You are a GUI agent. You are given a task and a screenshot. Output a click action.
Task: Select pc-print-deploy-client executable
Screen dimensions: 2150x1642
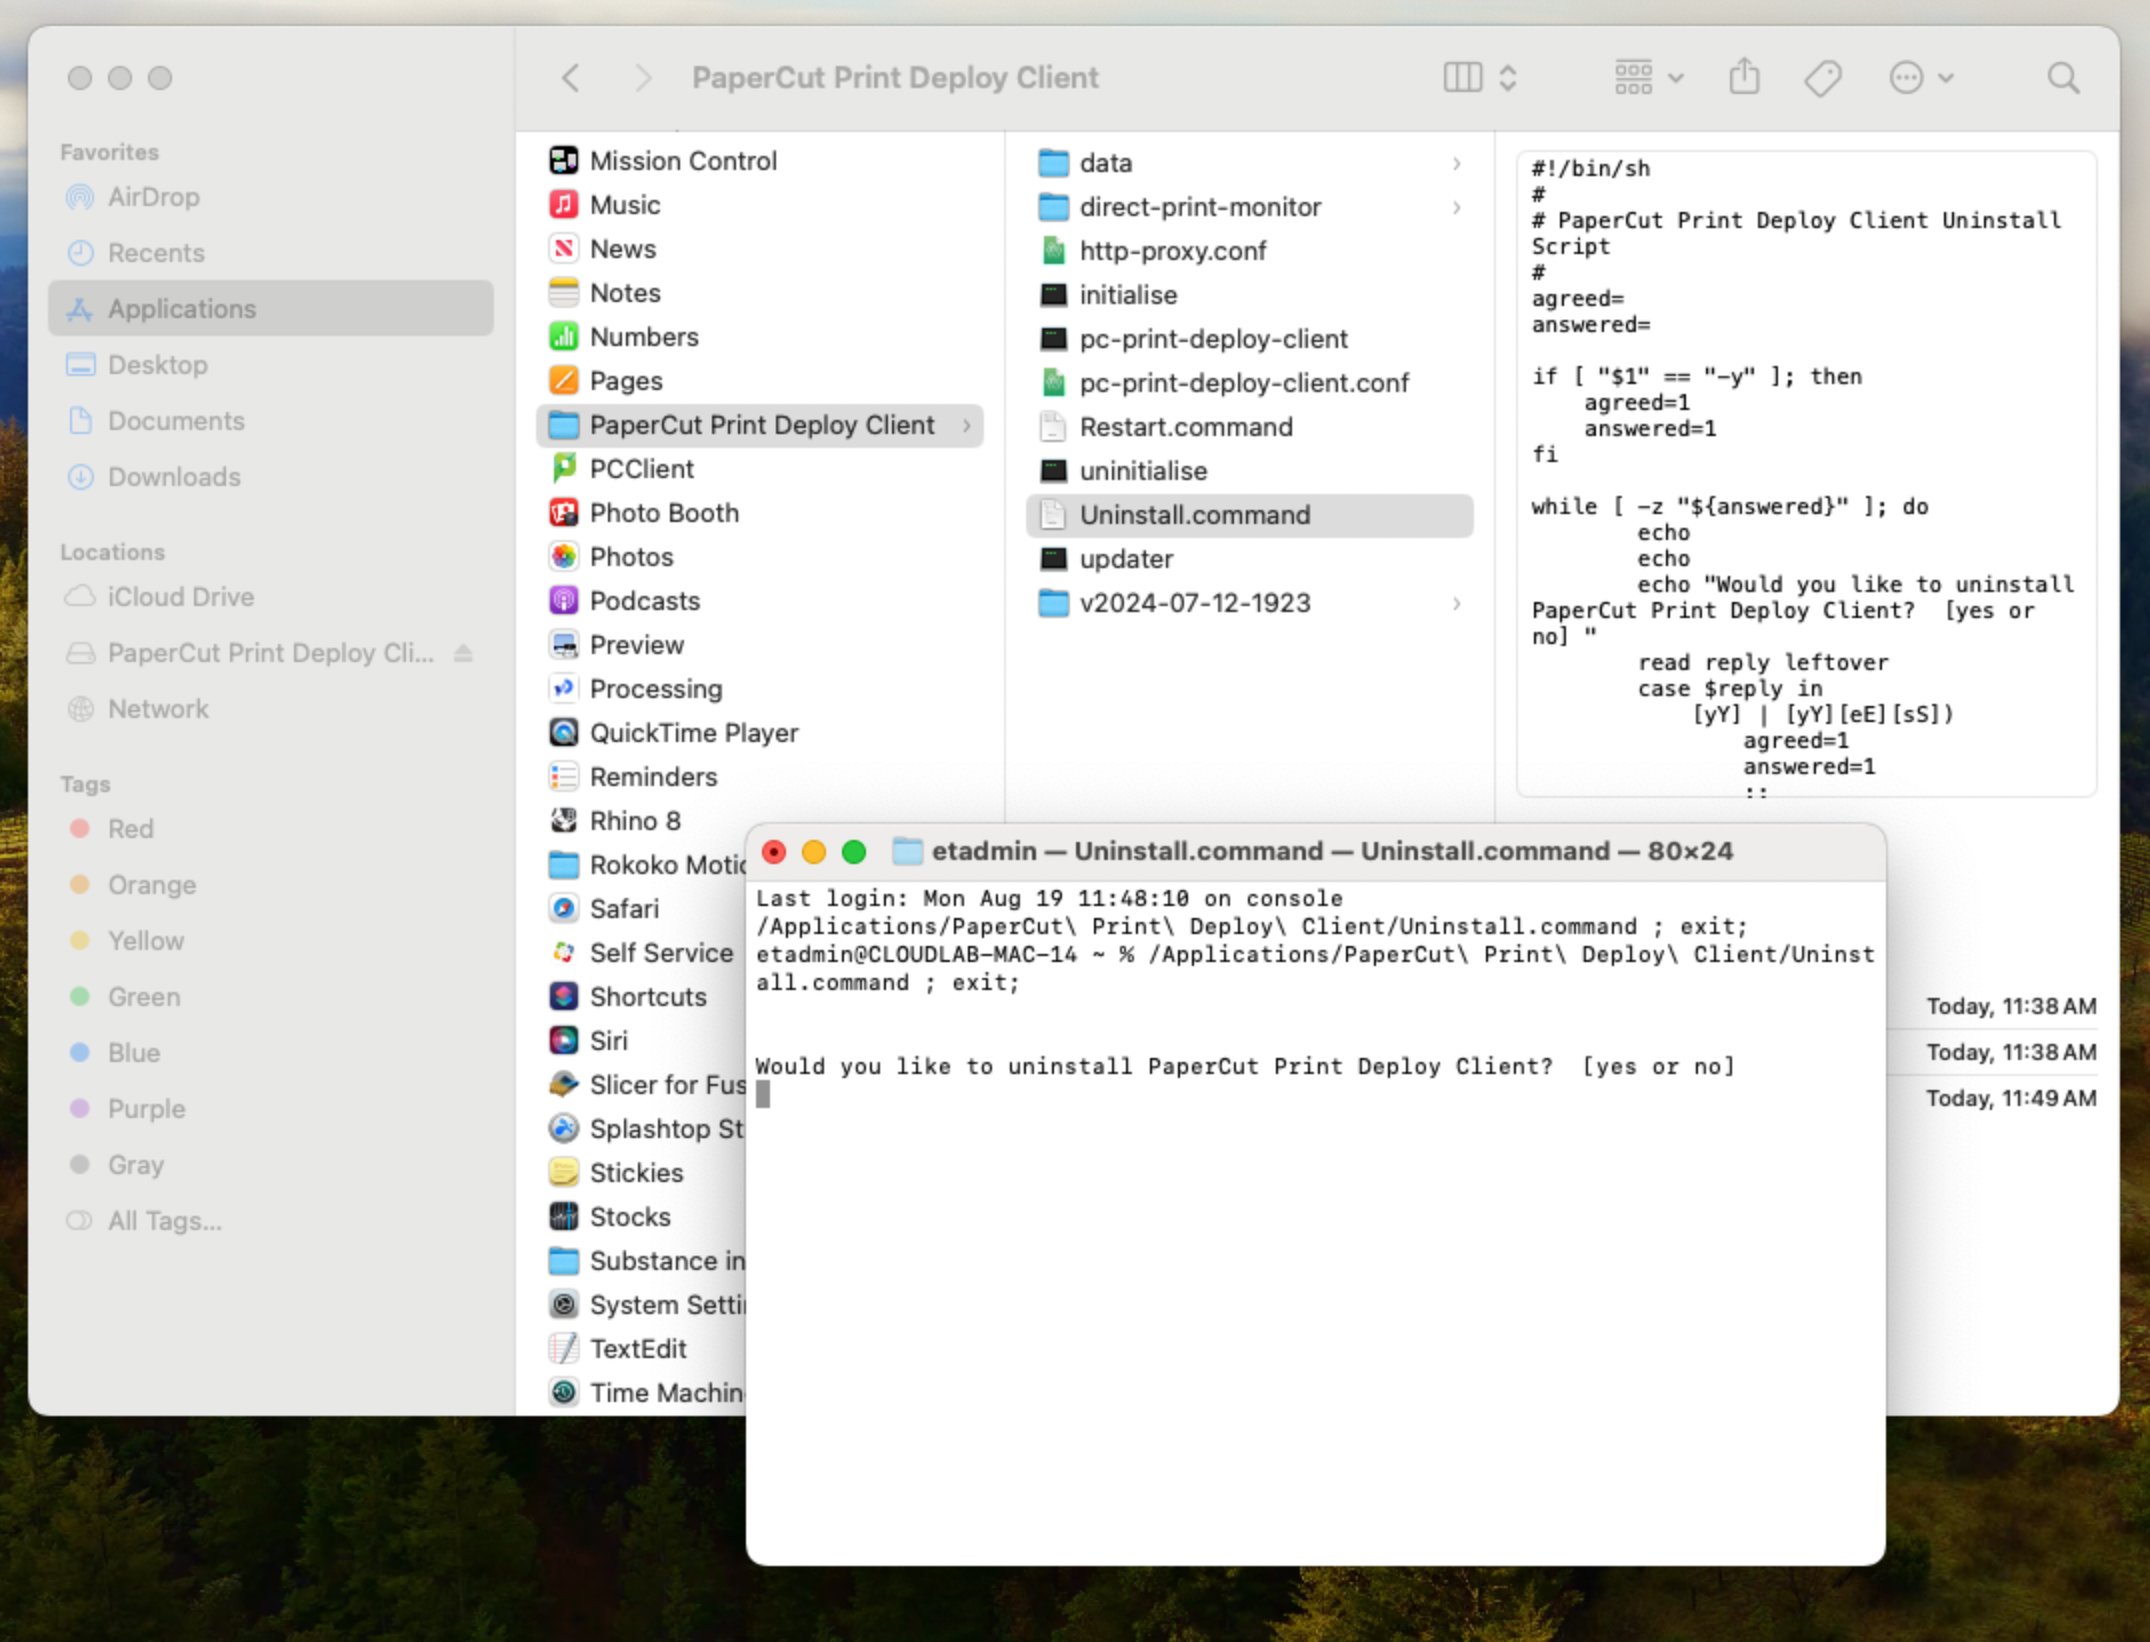pyautogui.click(x=1249, y=339)
